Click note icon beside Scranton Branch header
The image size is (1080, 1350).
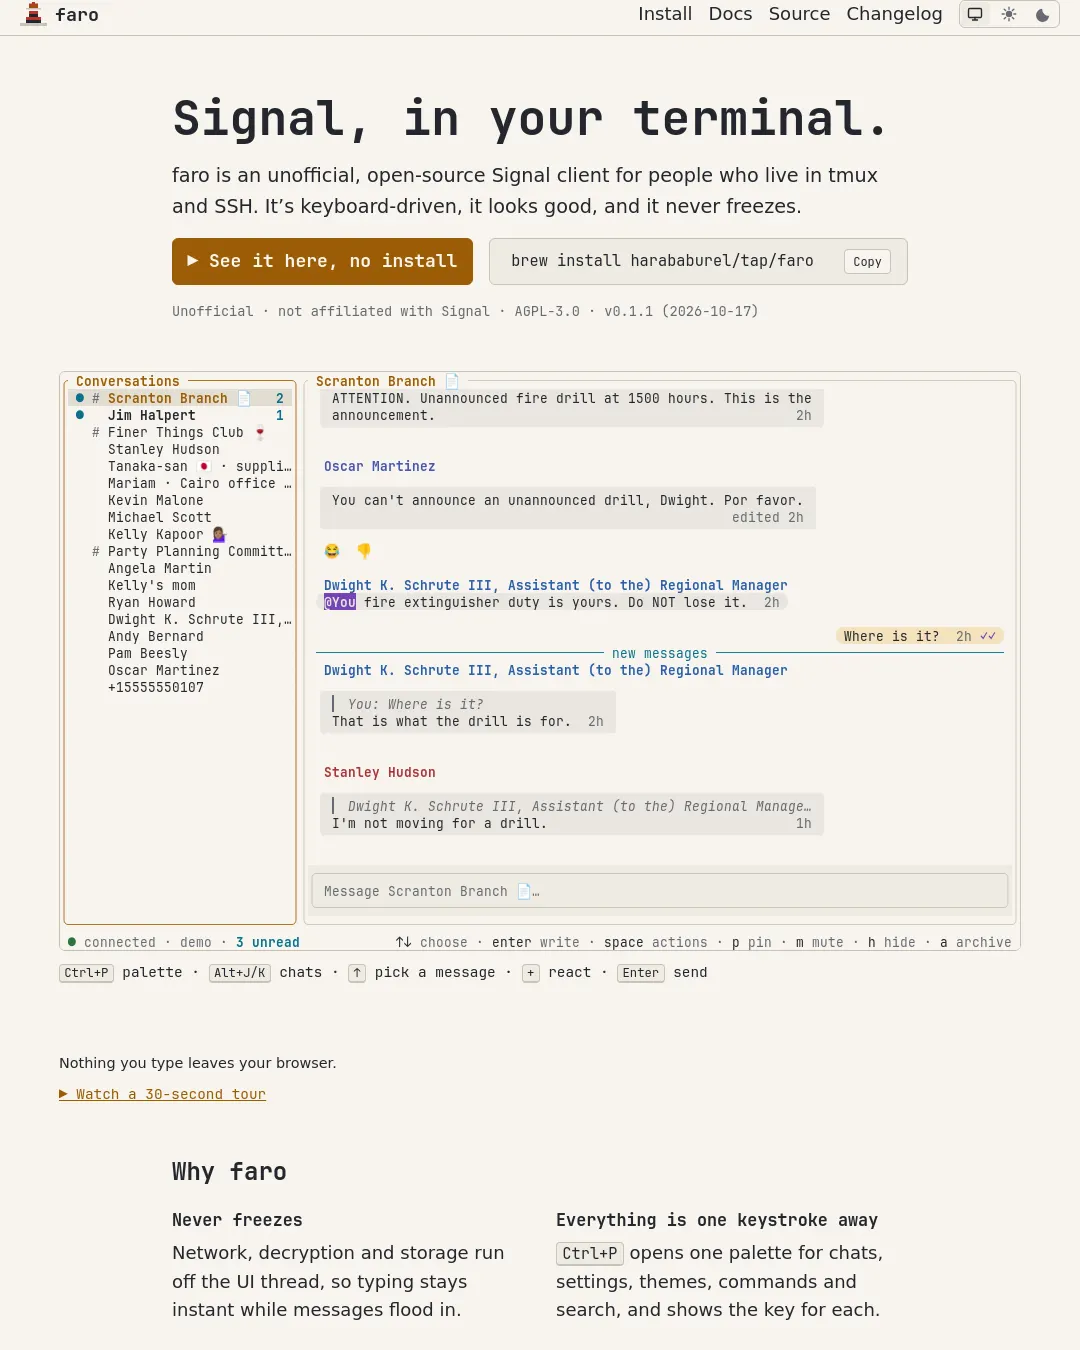pyautogui.click(x=452, y=381)
